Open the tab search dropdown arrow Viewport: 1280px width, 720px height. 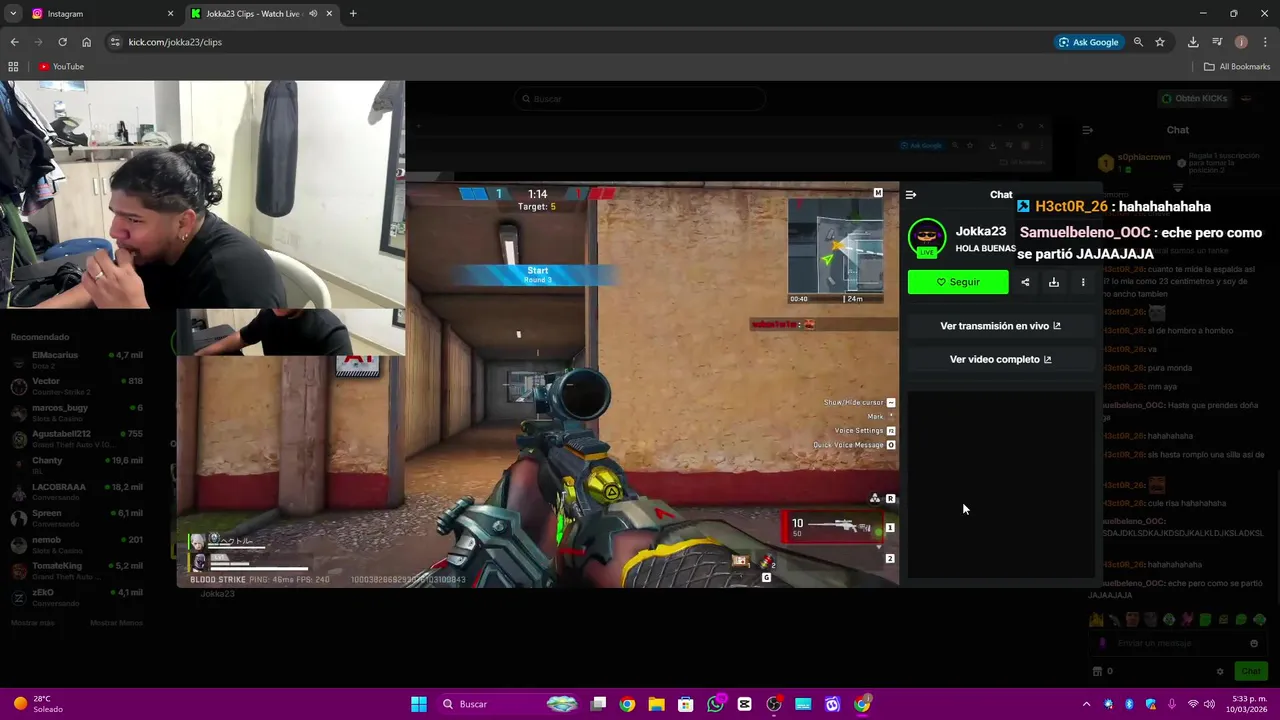pos(13,14)
